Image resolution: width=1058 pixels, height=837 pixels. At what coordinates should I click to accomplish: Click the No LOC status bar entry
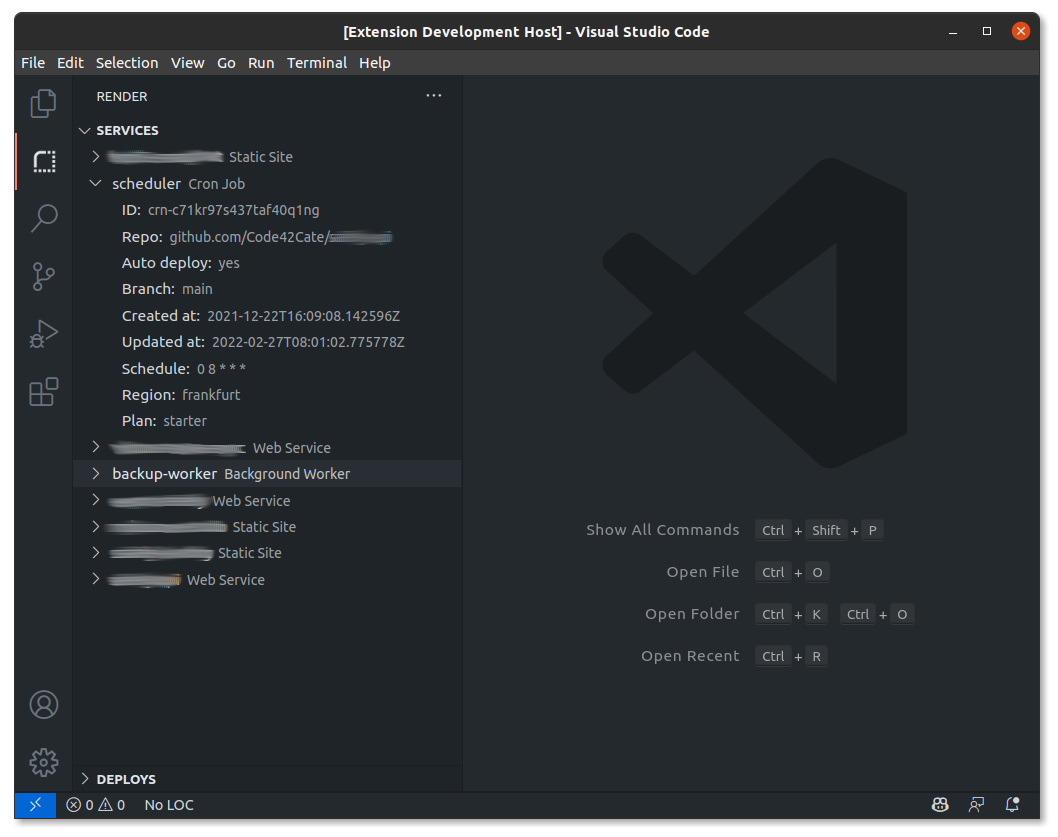(169, 805)
